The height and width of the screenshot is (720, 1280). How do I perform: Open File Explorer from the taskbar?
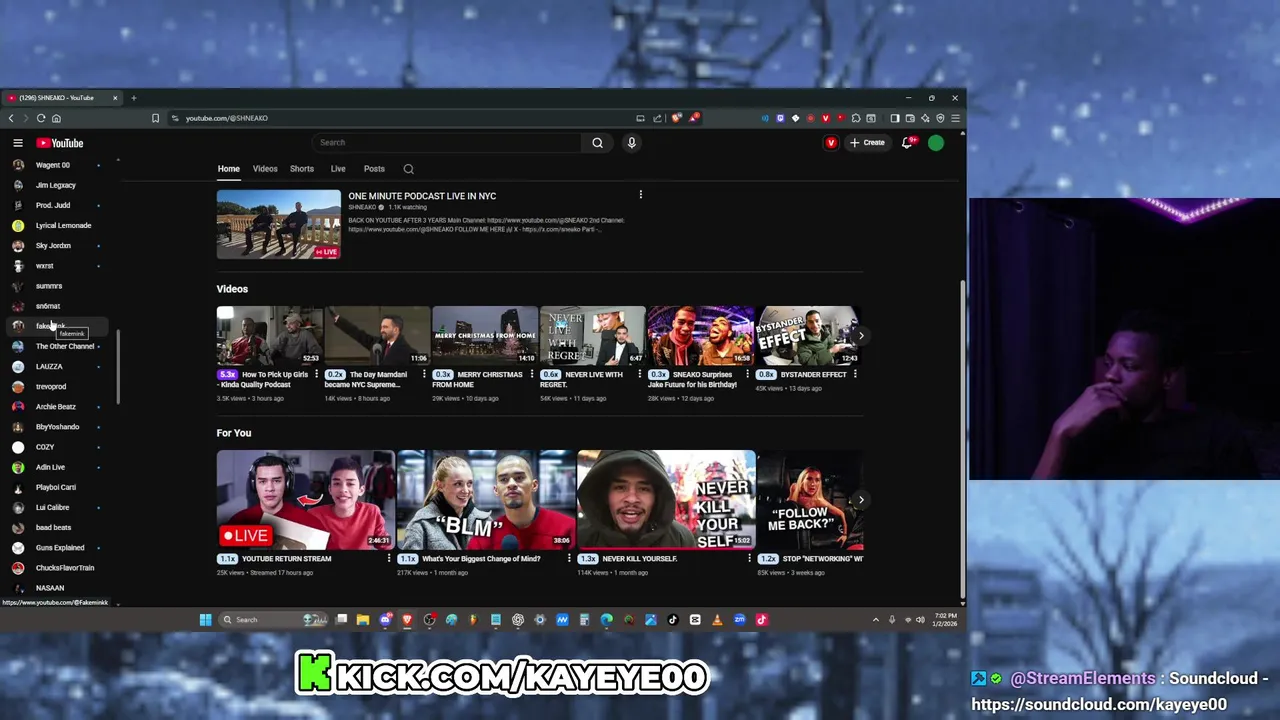pos(363,620)
